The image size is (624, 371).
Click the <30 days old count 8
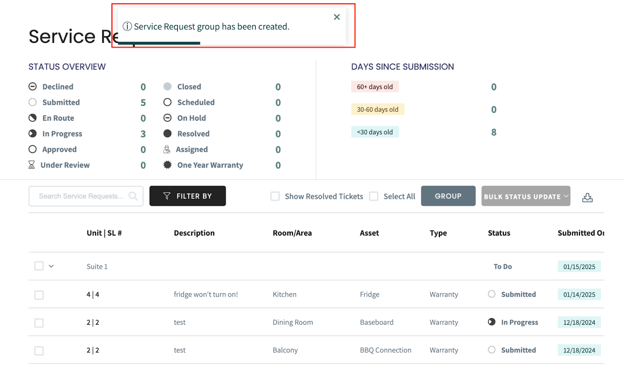tap(493, 132)
